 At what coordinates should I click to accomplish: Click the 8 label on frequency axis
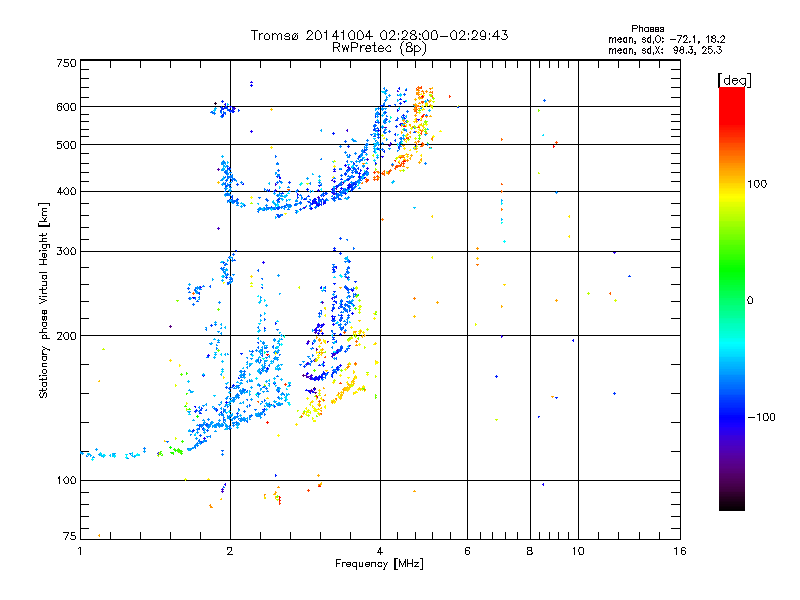click(530, 551)
